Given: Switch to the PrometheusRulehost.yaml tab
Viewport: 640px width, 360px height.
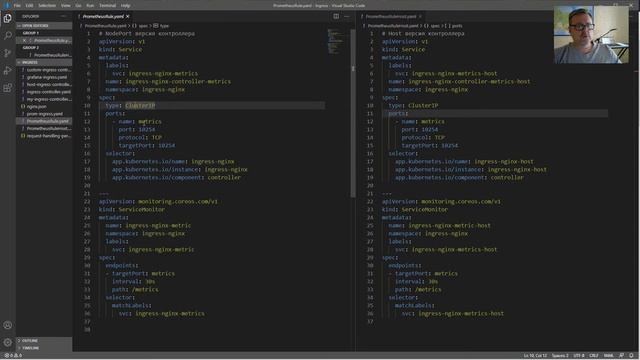Looking at the screenshot, I should click(x=391, y=16).
